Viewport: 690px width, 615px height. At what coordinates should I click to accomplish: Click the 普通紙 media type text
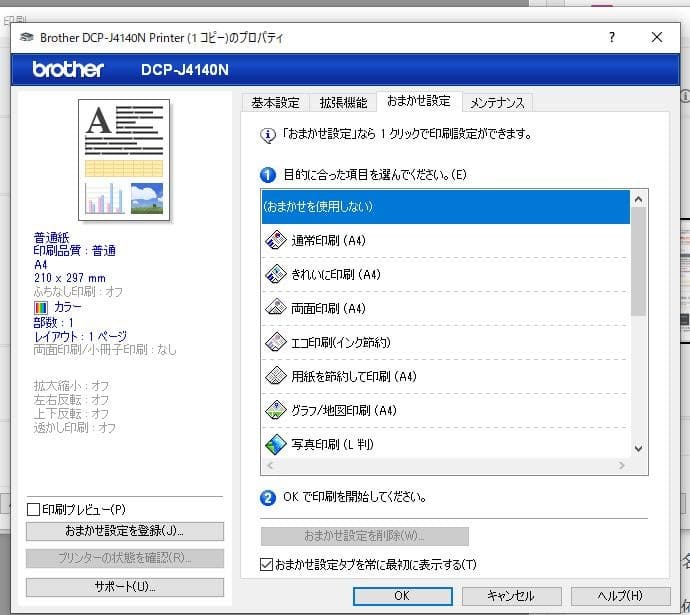[x=52, y=238]
